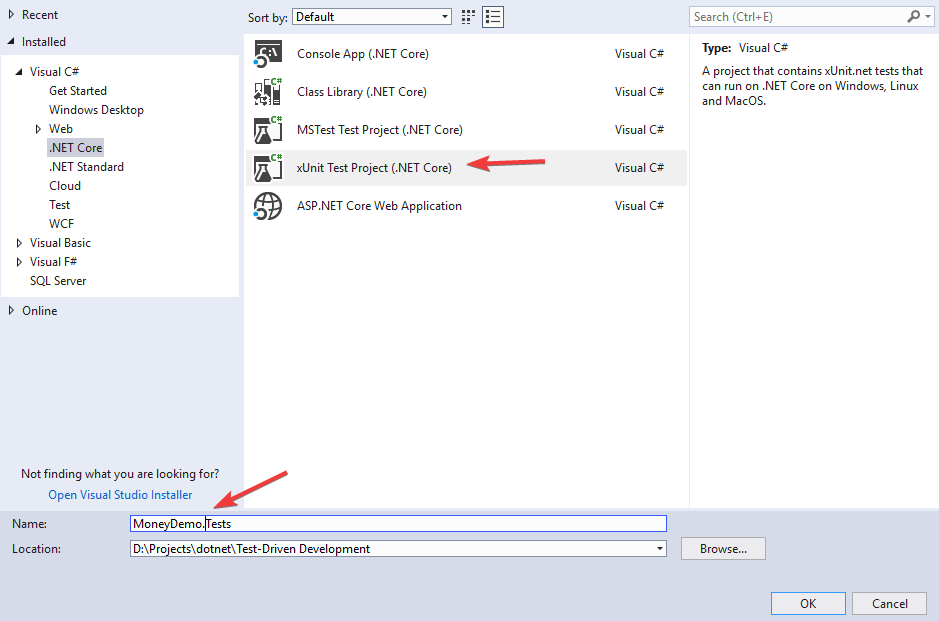Select ASP.NET Core Web Application name
Screen dimensions: 939x621
click(x=379, y=206)
